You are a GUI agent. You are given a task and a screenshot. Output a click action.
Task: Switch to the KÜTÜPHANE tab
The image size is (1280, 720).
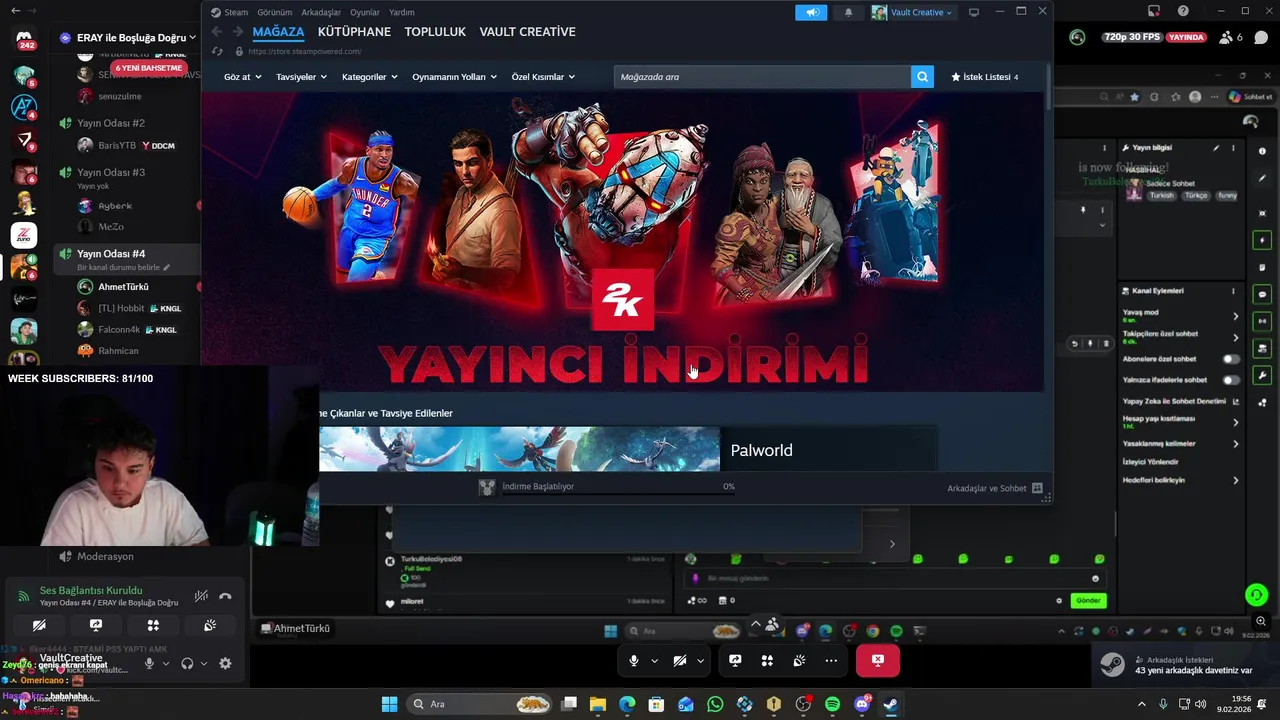point(354,32)
